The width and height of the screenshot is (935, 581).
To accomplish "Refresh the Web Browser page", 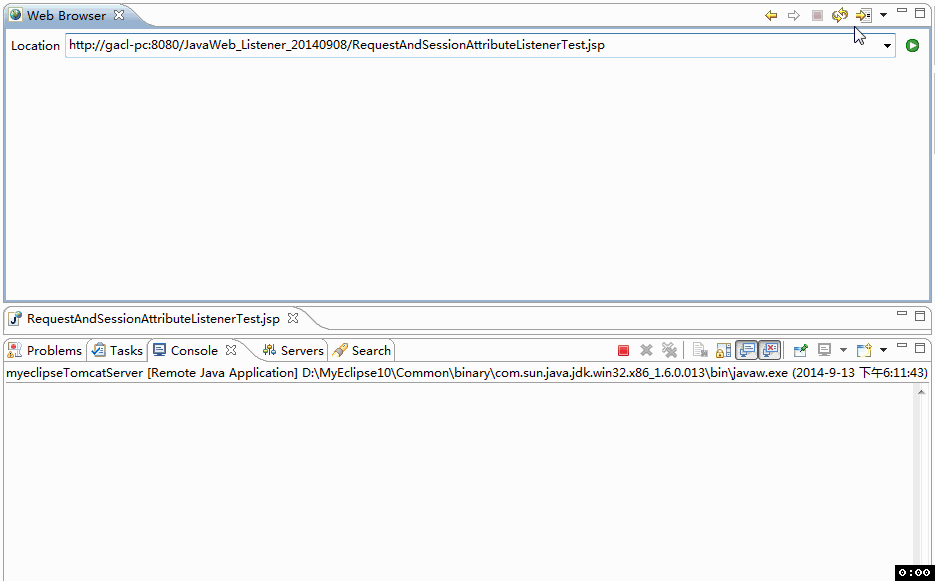I will [x=840, y=15].
